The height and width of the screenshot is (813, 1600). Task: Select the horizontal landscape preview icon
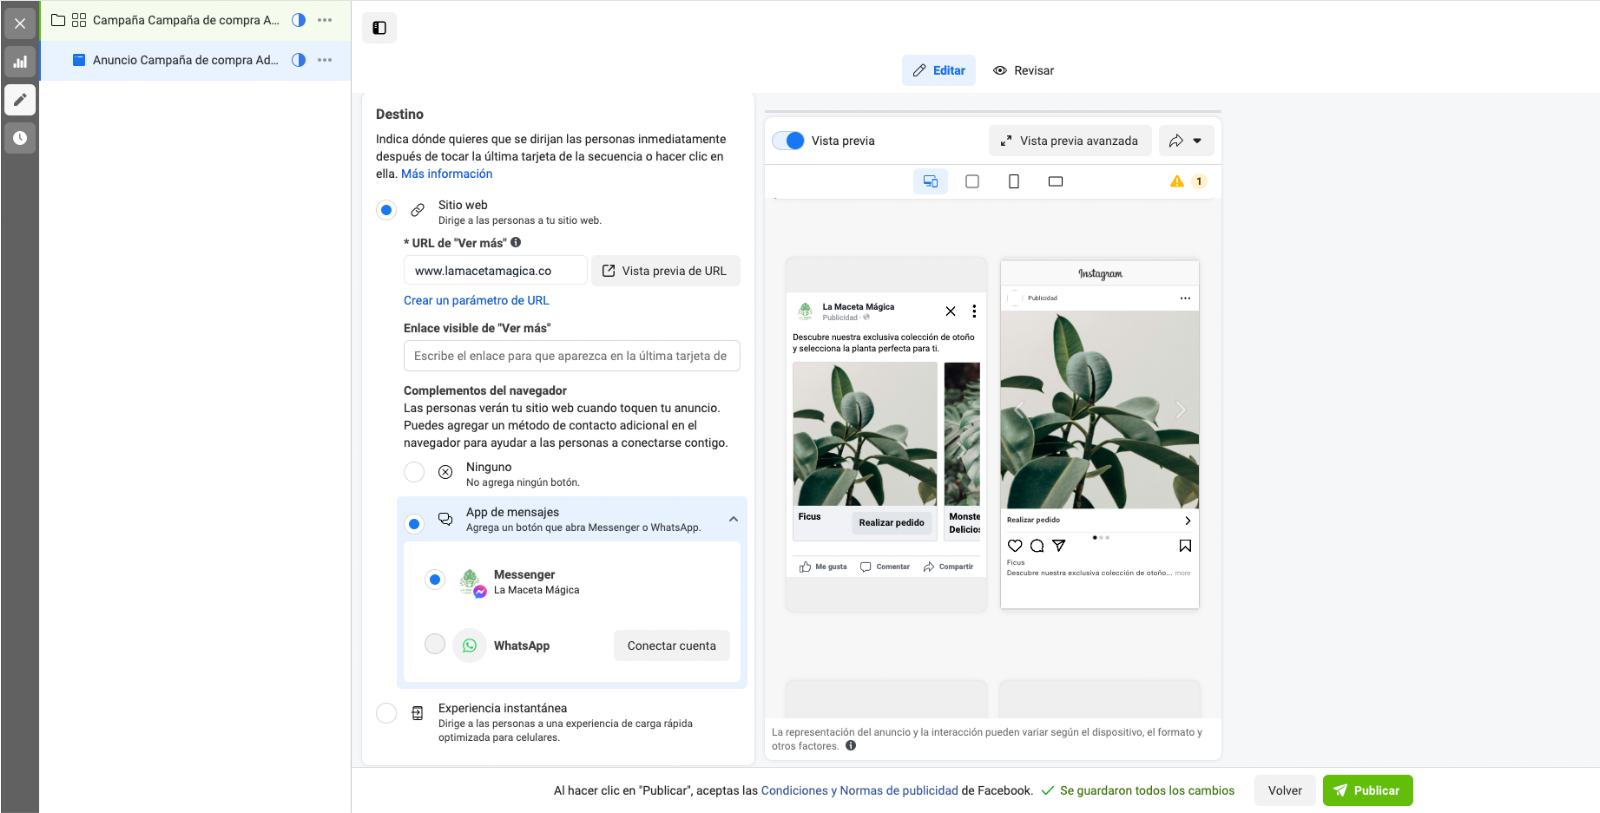(1056, 181)
